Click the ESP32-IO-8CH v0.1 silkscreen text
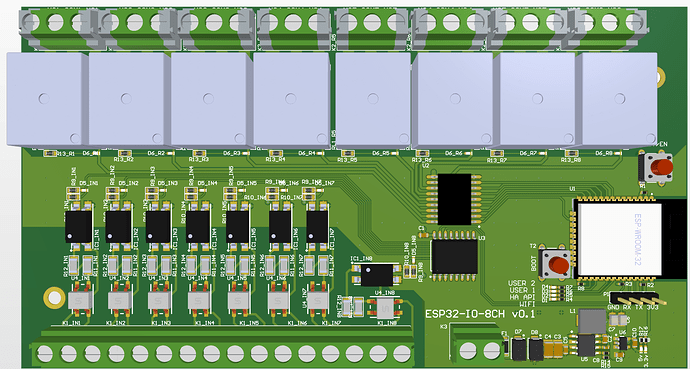Image resolution: width=690 pixels, height=369 pixels. [x=480, y=314]
